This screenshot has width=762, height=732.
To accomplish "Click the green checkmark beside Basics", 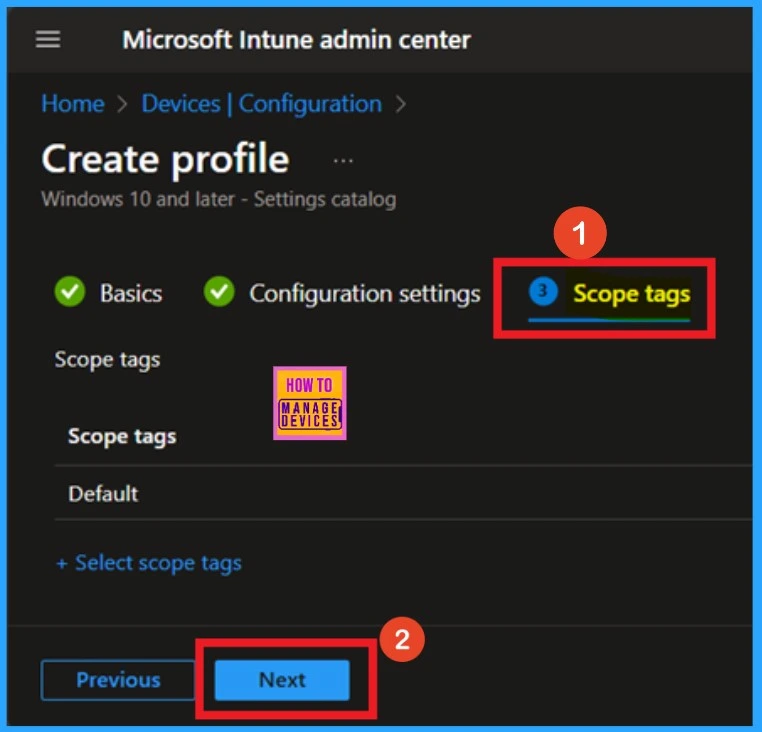I will pyautogui.click(x=70, y=292).
